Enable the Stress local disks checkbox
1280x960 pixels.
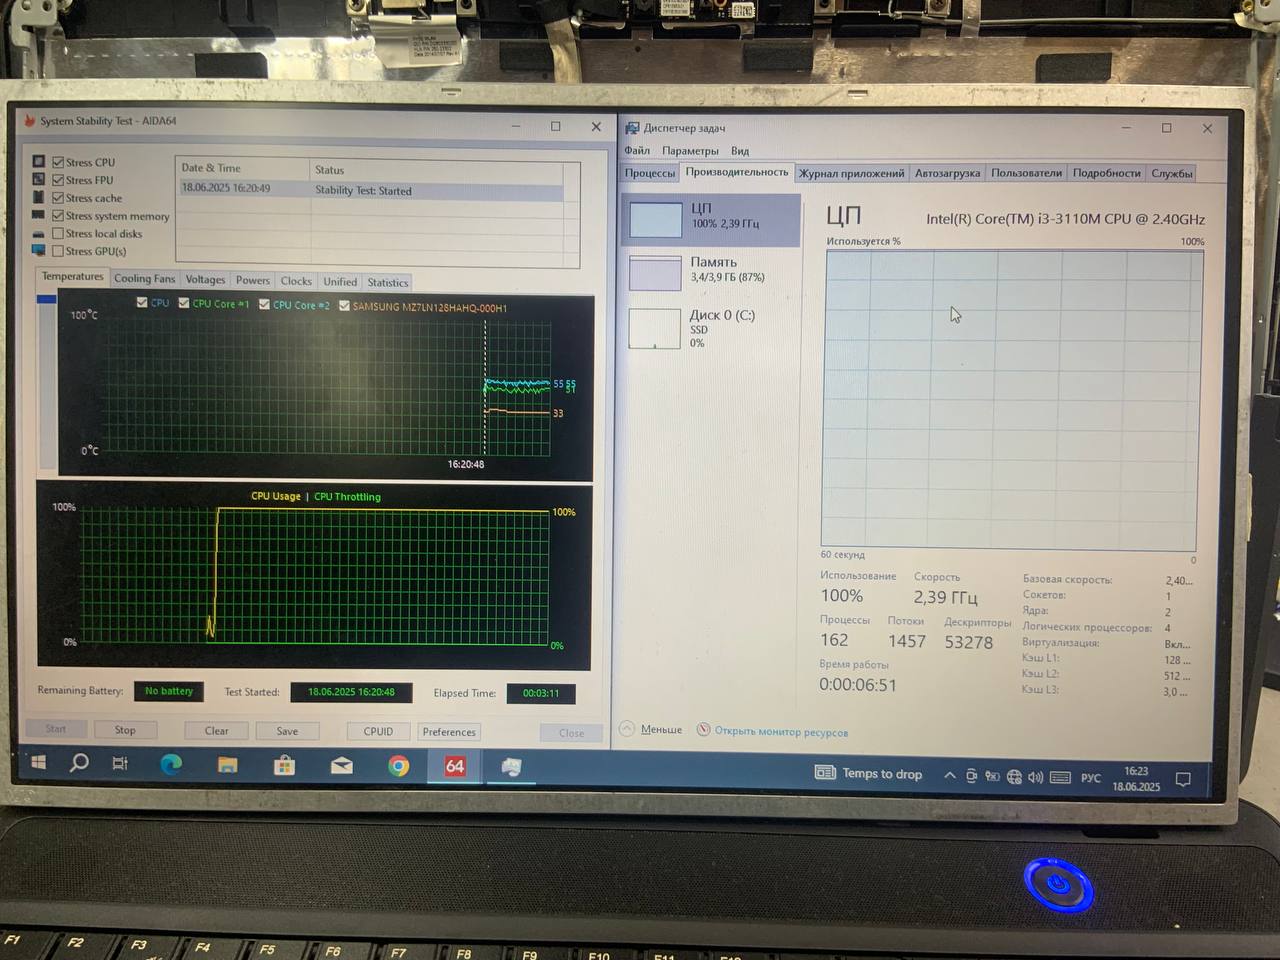(x=58, y=233)
